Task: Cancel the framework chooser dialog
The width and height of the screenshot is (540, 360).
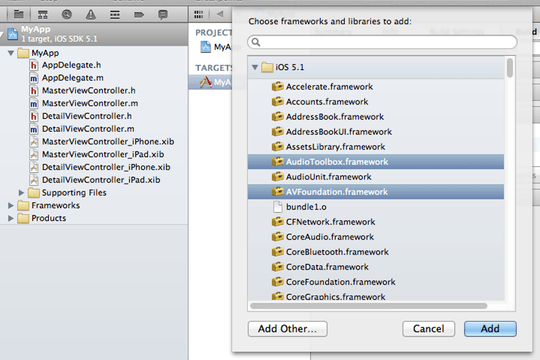Action: (428, 329)
